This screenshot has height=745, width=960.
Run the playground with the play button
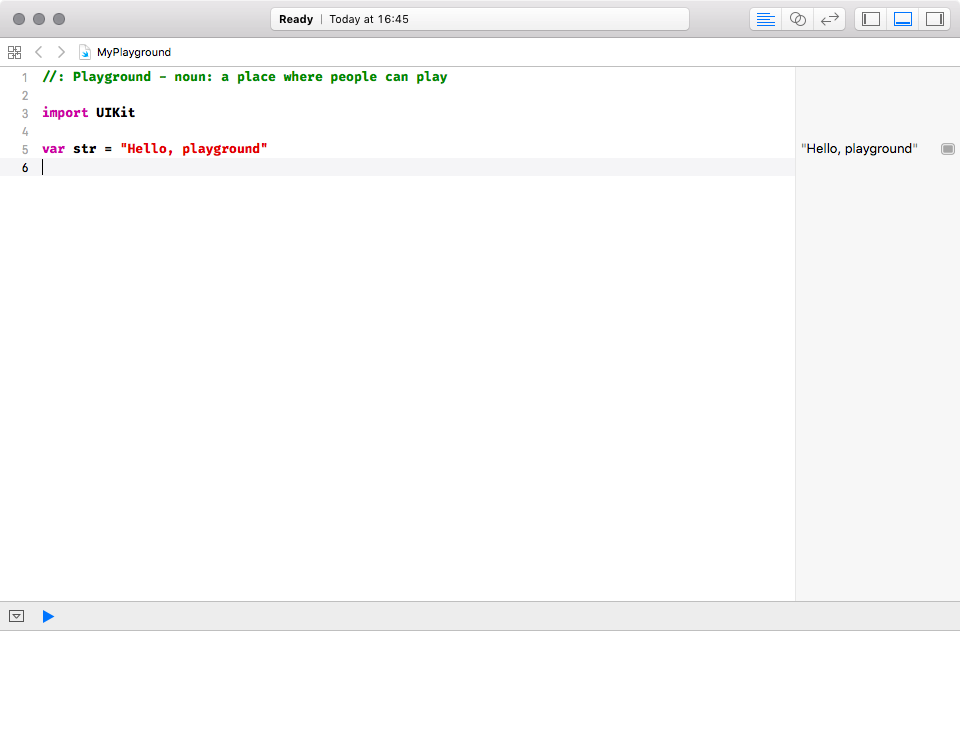pyautogui.click(x=48, y=616)
